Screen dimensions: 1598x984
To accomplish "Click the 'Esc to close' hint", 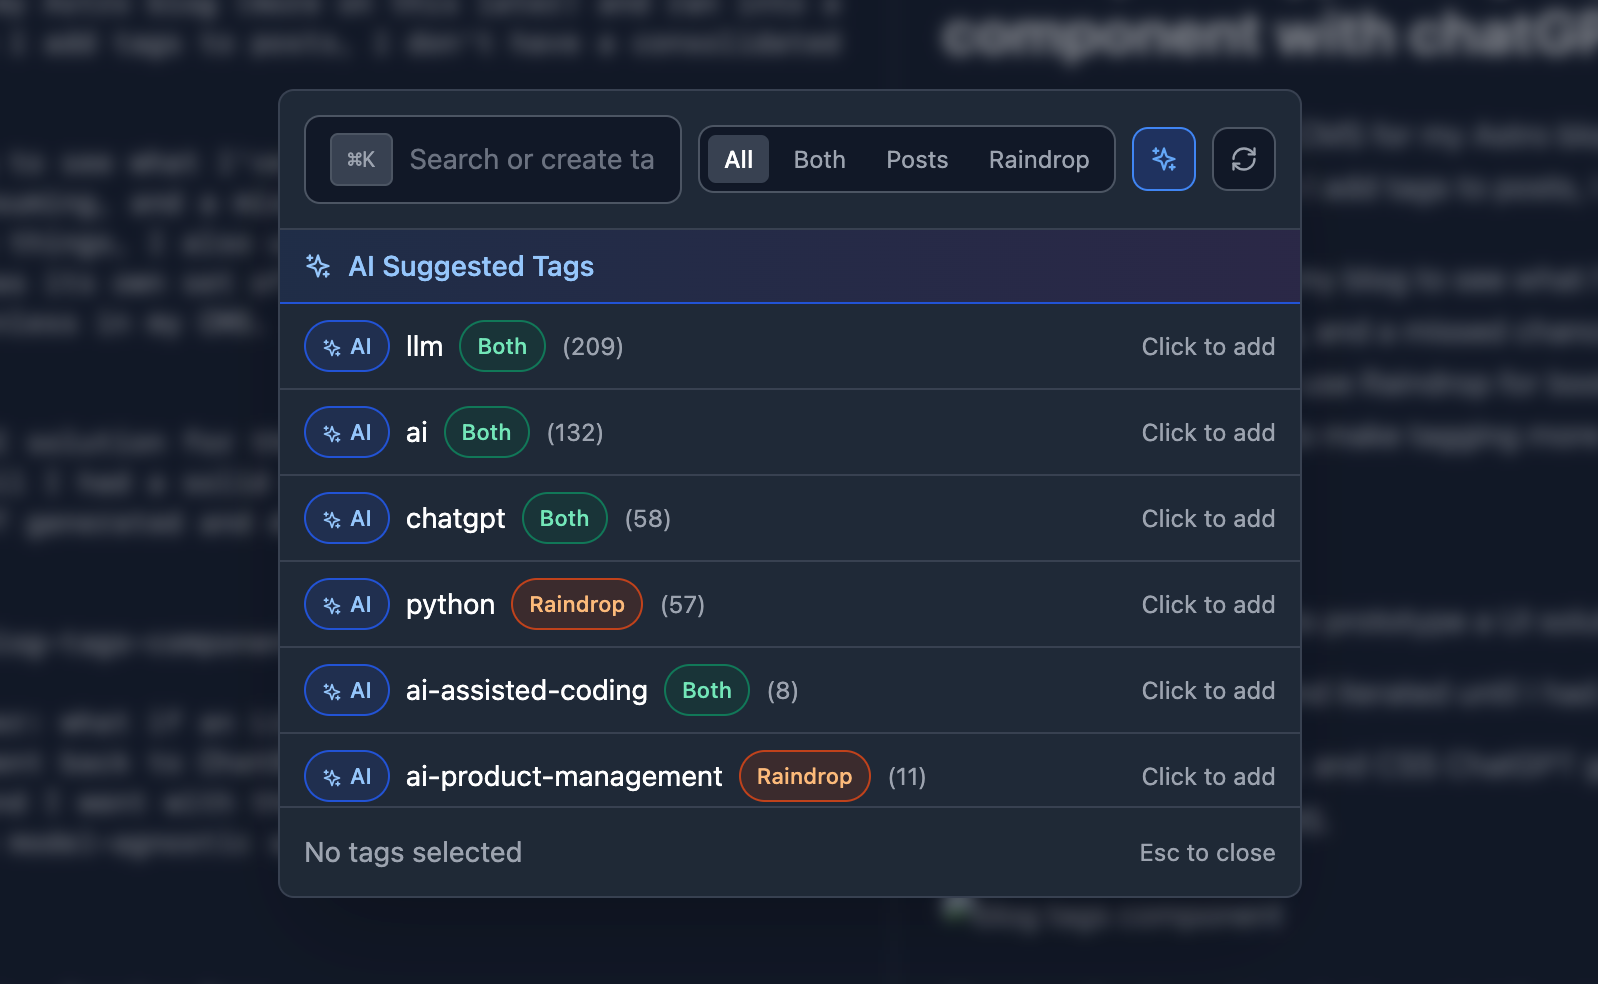I will click(1207, 852).
